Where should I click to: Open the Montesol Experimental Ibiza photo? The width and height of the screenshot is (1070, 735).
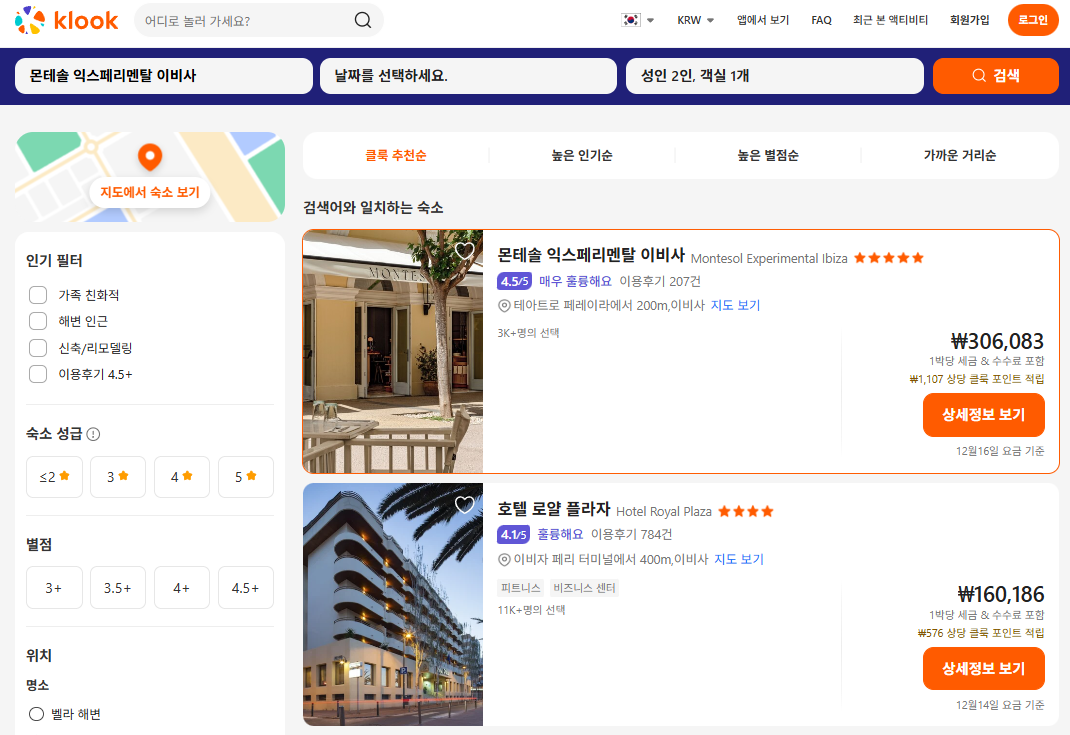pyautogui.click(x=393, y=351)
